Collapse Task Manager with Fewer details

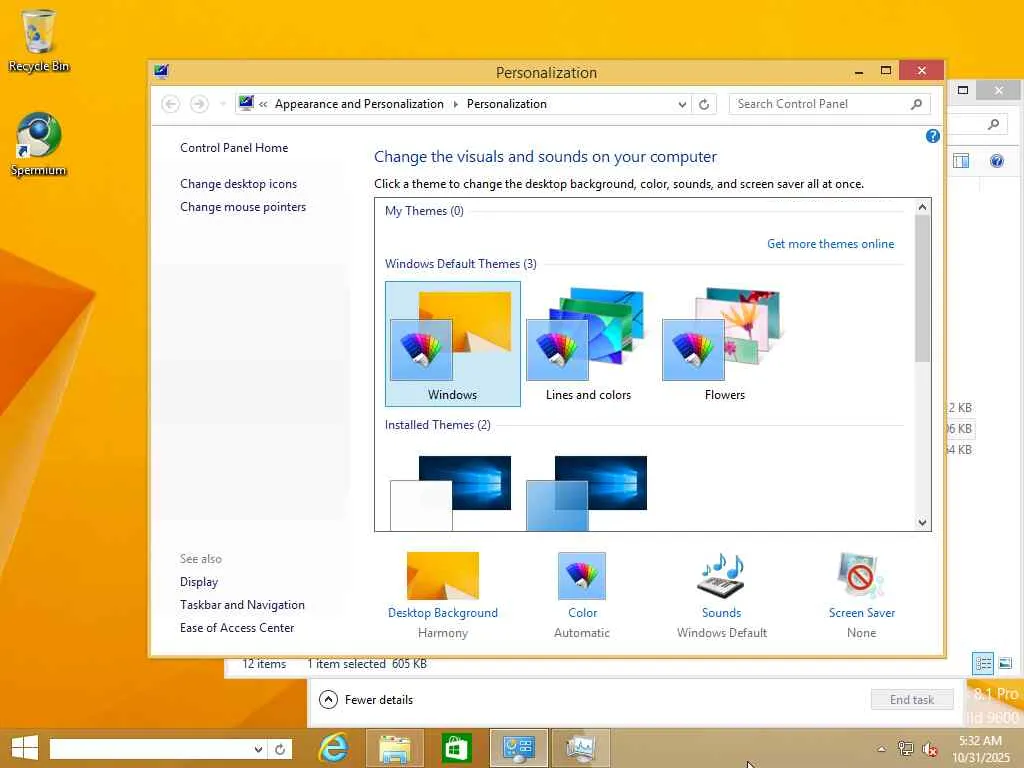366,699
